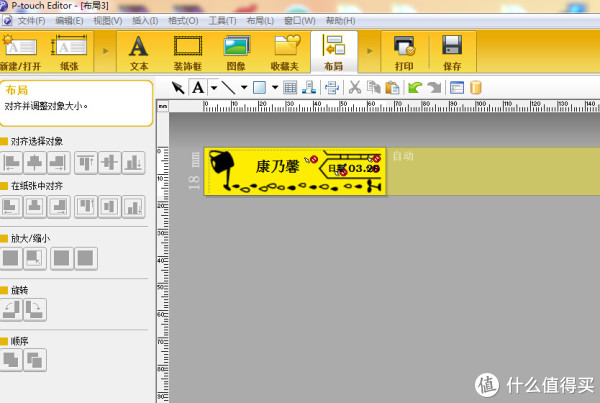Click the toolbar print icon
The height and width of the screenshot is (403, 600).
[332, 88]
